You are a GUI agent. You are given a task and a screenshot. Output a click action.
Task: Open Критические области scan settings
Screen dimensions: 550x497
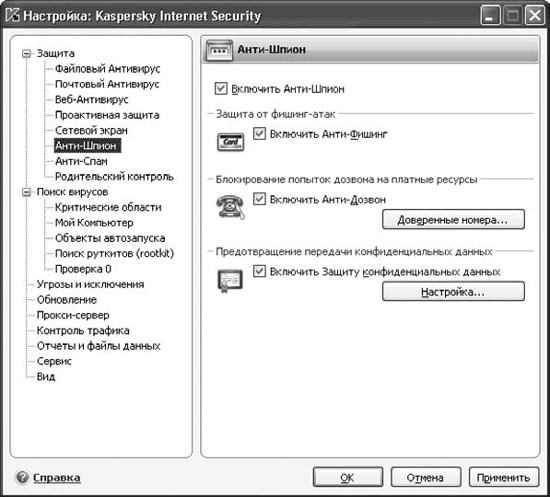coord(108,207)
